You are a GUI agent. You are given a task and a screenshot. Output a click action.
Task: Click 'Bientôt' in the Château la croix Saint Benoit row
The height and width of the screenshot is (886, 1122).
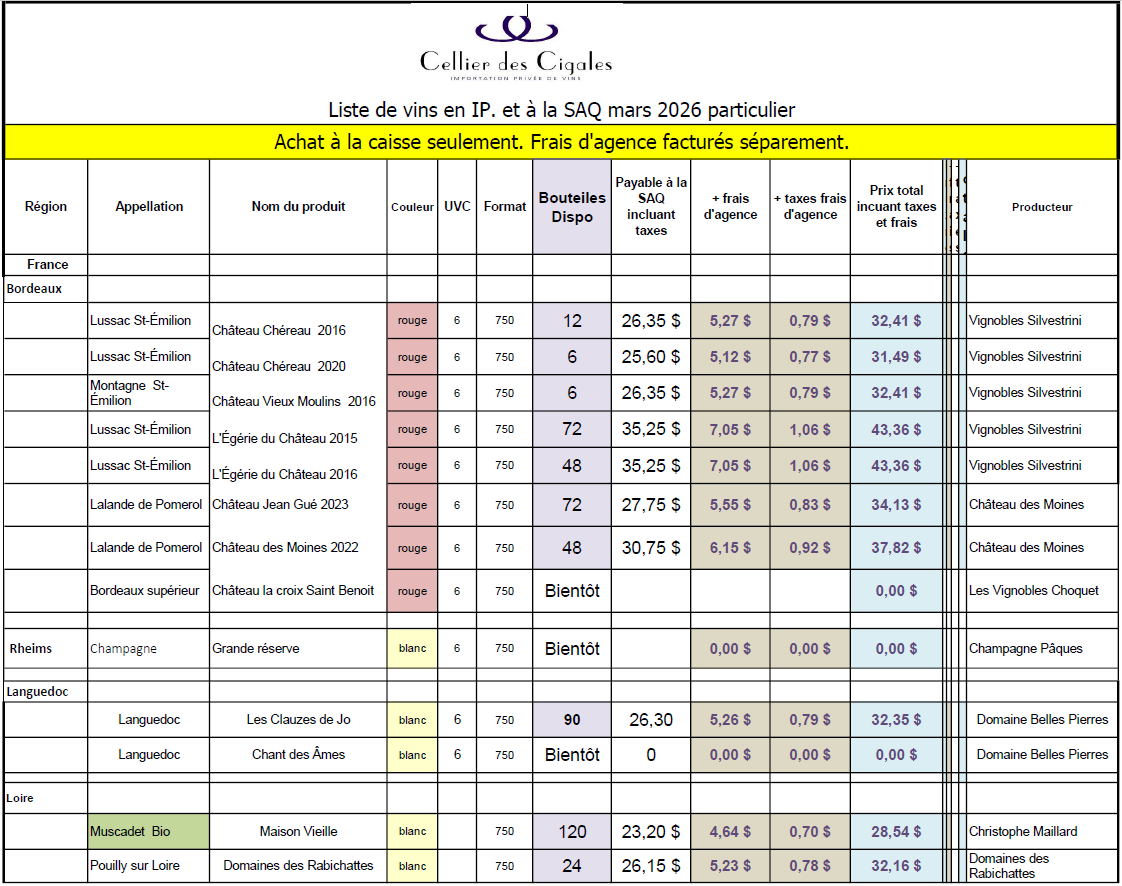click(x=572, y=590)
